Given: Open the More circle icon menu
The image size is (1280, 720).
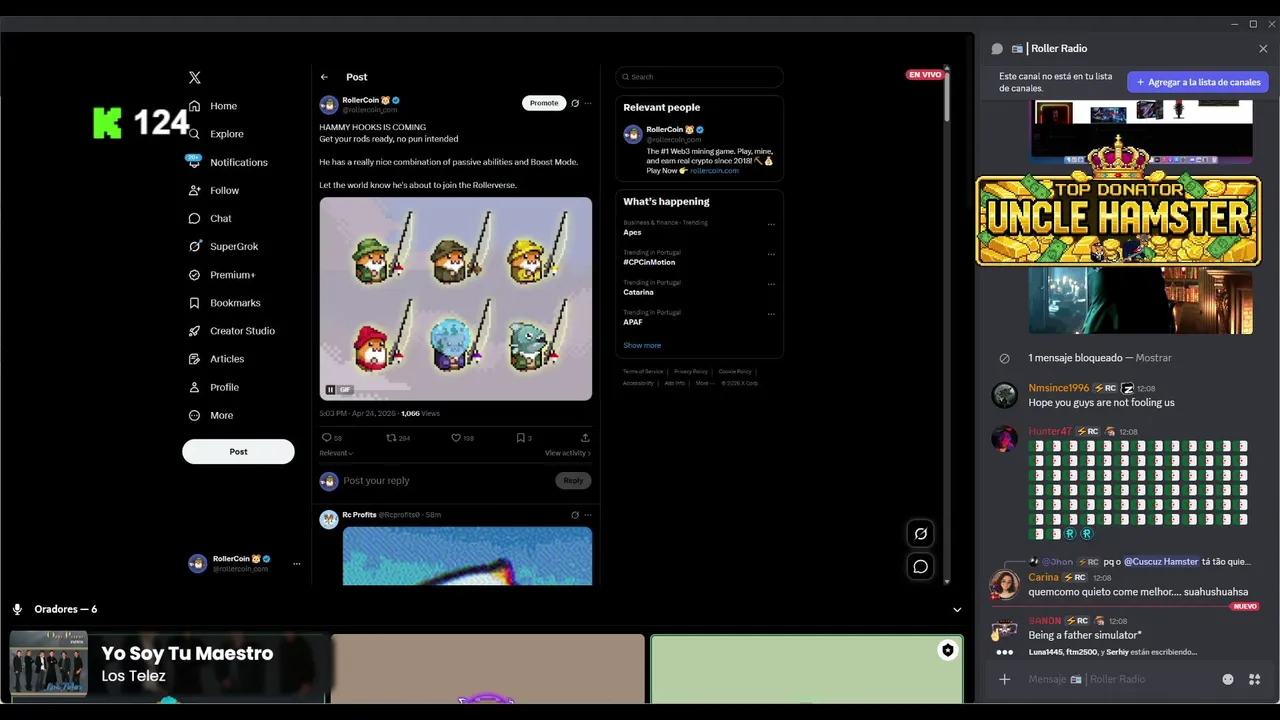Looking at the screenshot, I should [x=195, y=415].
